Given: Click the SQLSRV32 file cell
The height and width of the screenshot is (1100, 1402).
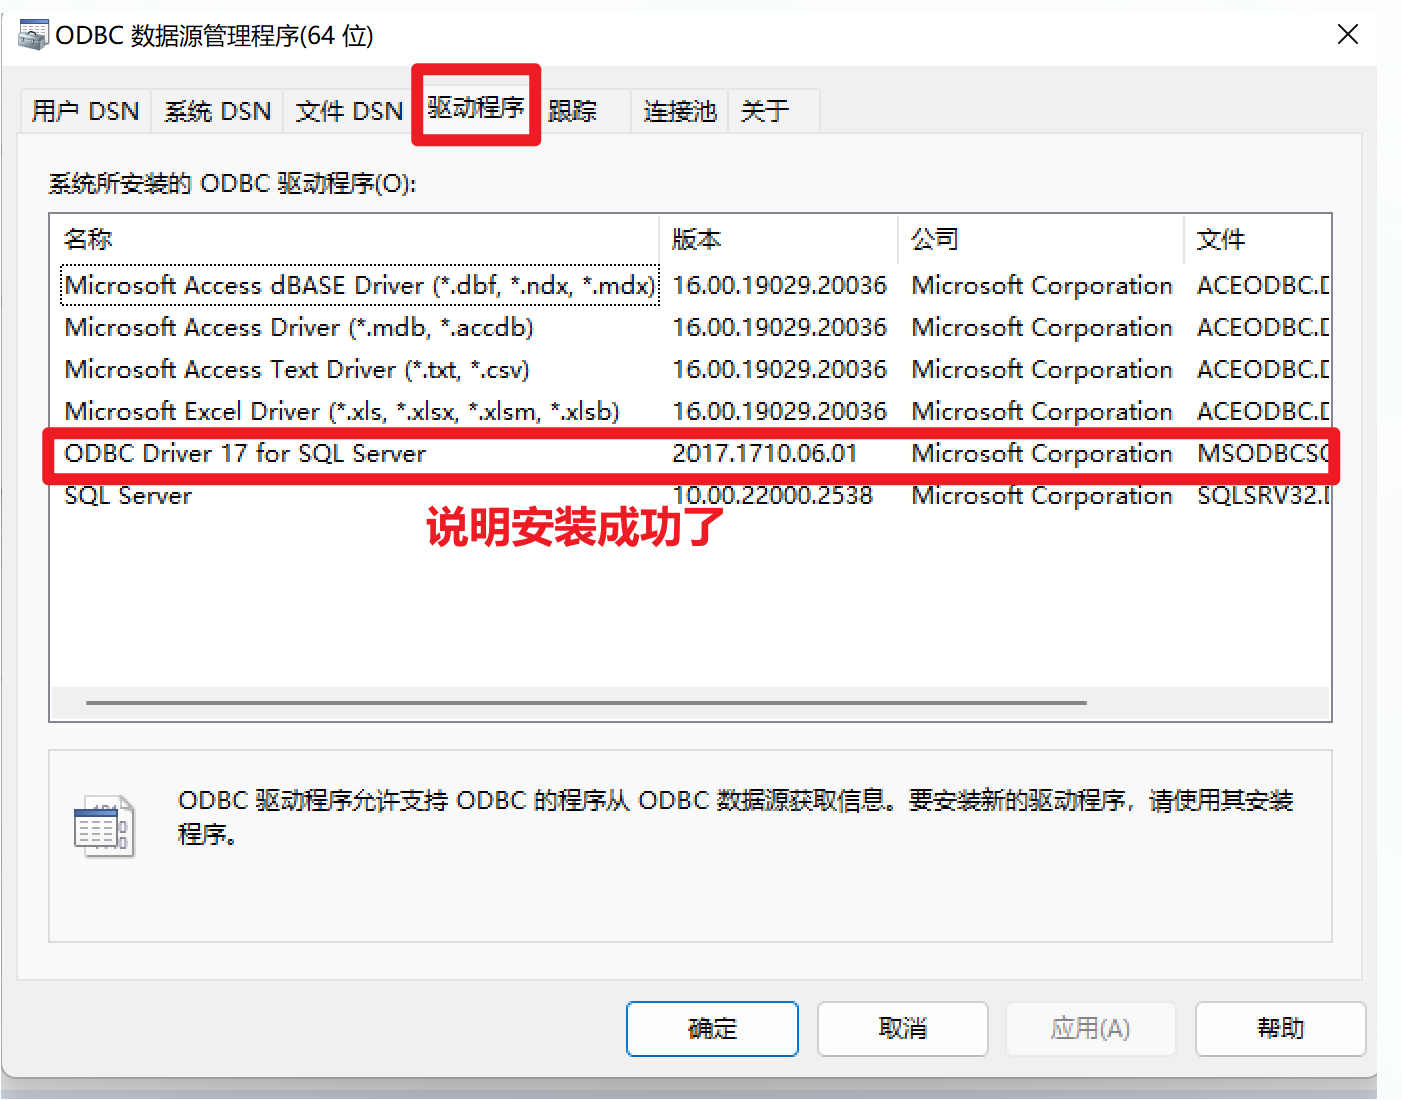Looking at the screenshot, I should [1263, 495].
